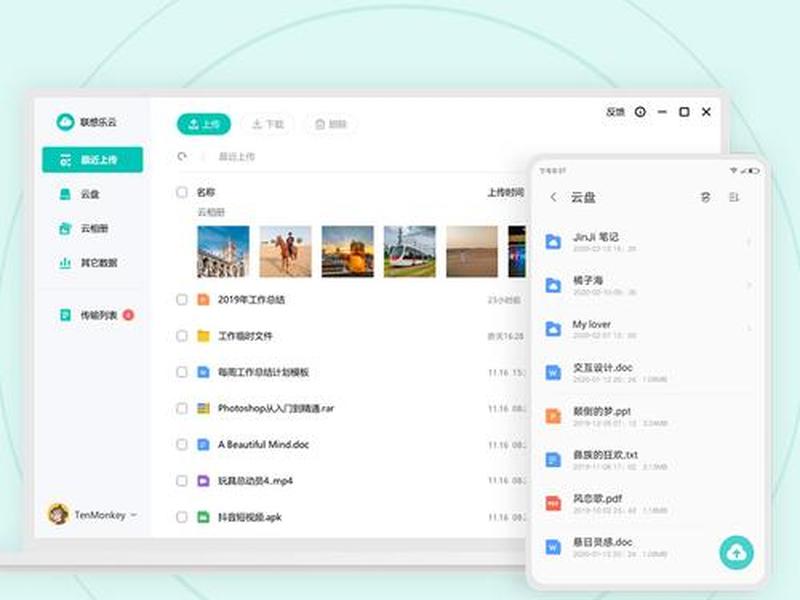Click the 最近上传 breadcrumb text

point(237,157)
